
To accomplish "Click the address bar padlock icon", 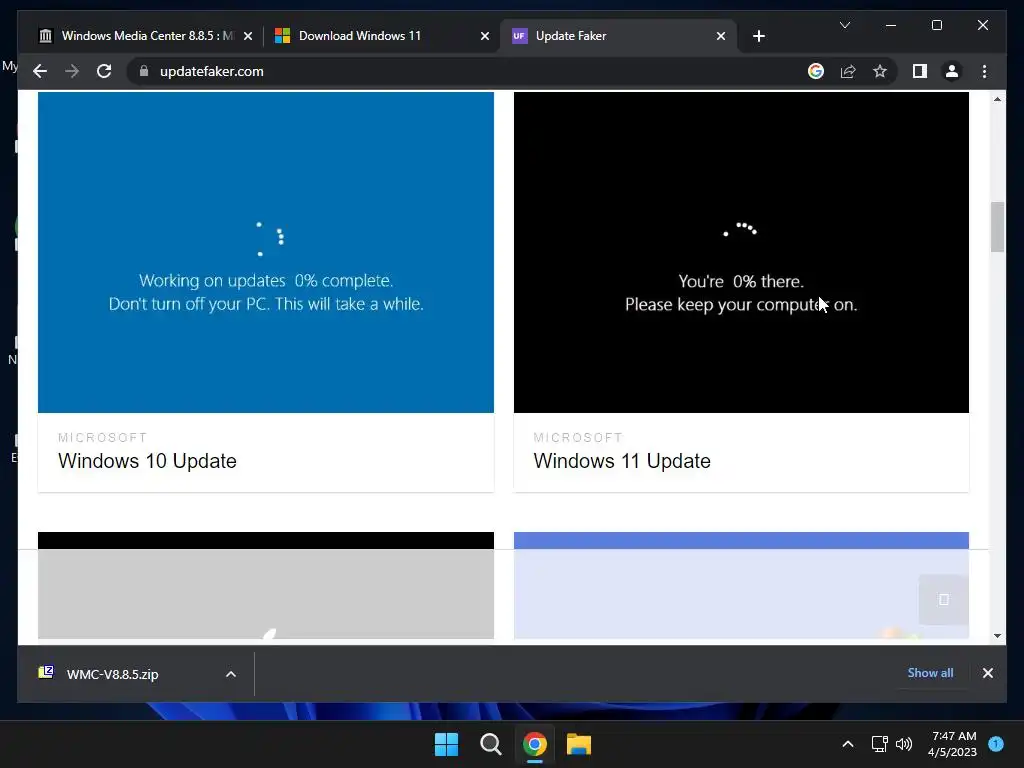I will [144, 71].
